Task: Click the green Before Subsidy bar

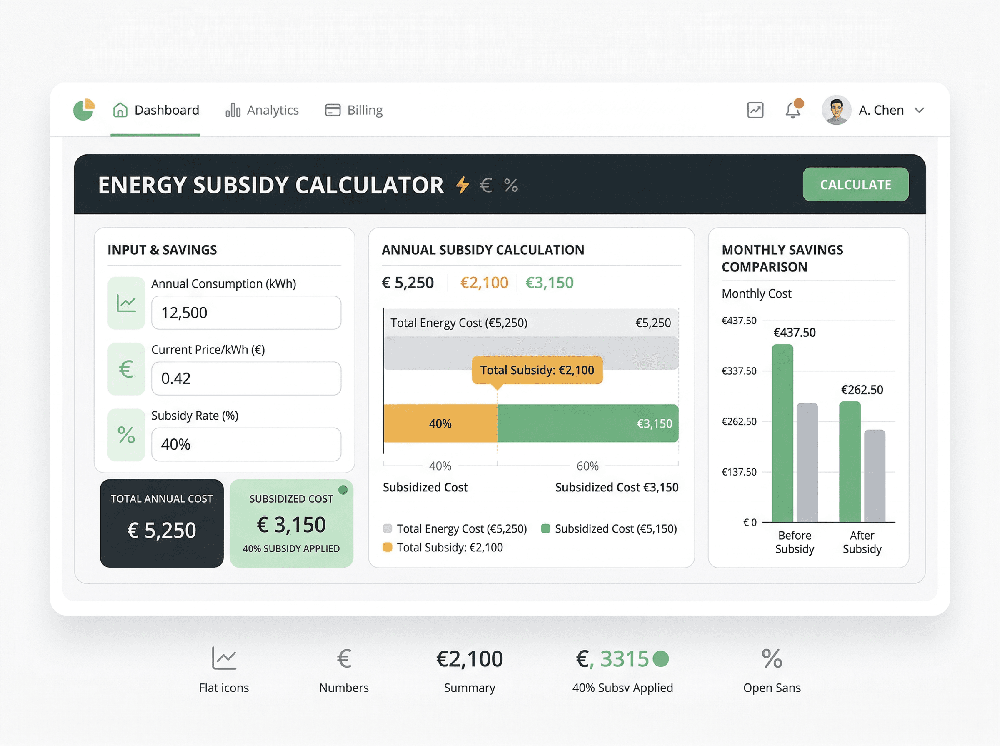Action: pos(783,434)
